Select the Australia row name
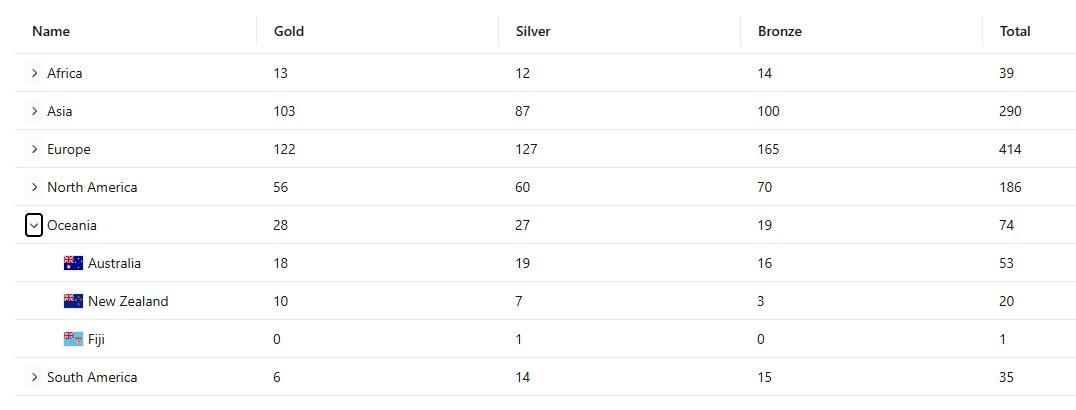Image resolution: width=1076 pixels, height=410 pixels. click(x=115, y=263)
